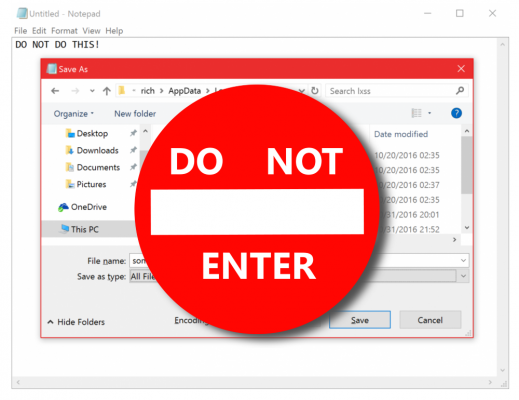Viewport: 519px width, 400px height.
Task: Change the view layout icon
Action: click(416, 113)
